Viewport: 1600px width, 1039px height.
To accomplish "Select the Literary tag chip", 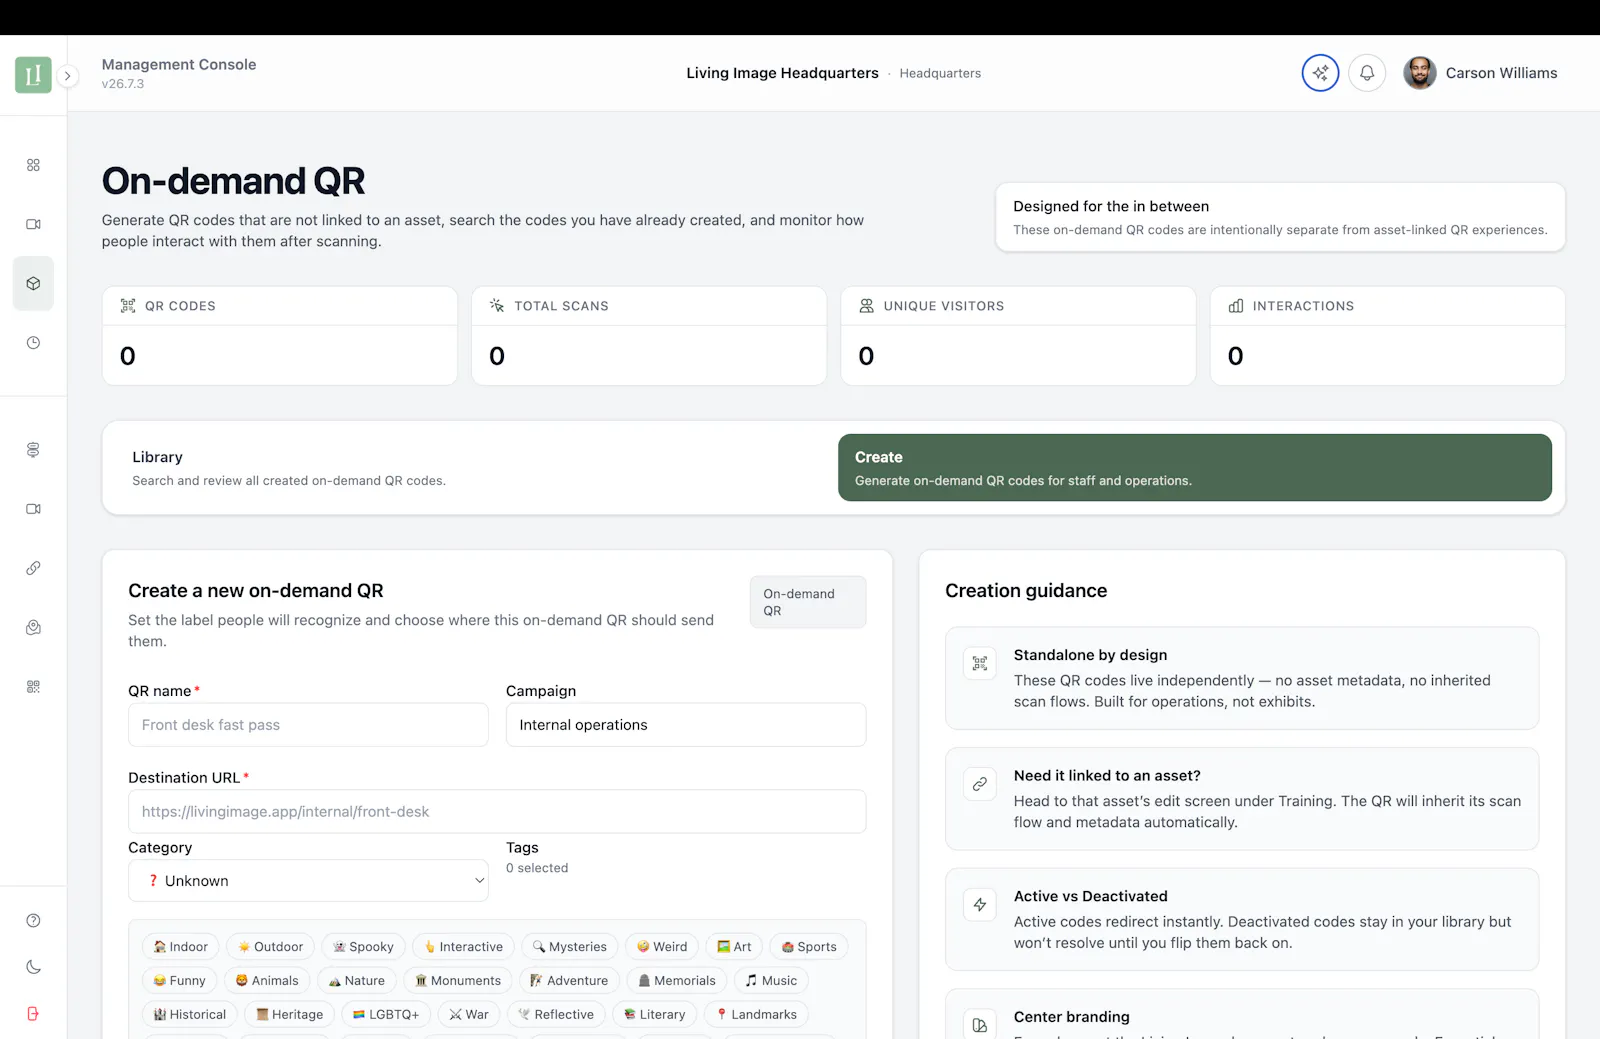I will pos(655,1014).
